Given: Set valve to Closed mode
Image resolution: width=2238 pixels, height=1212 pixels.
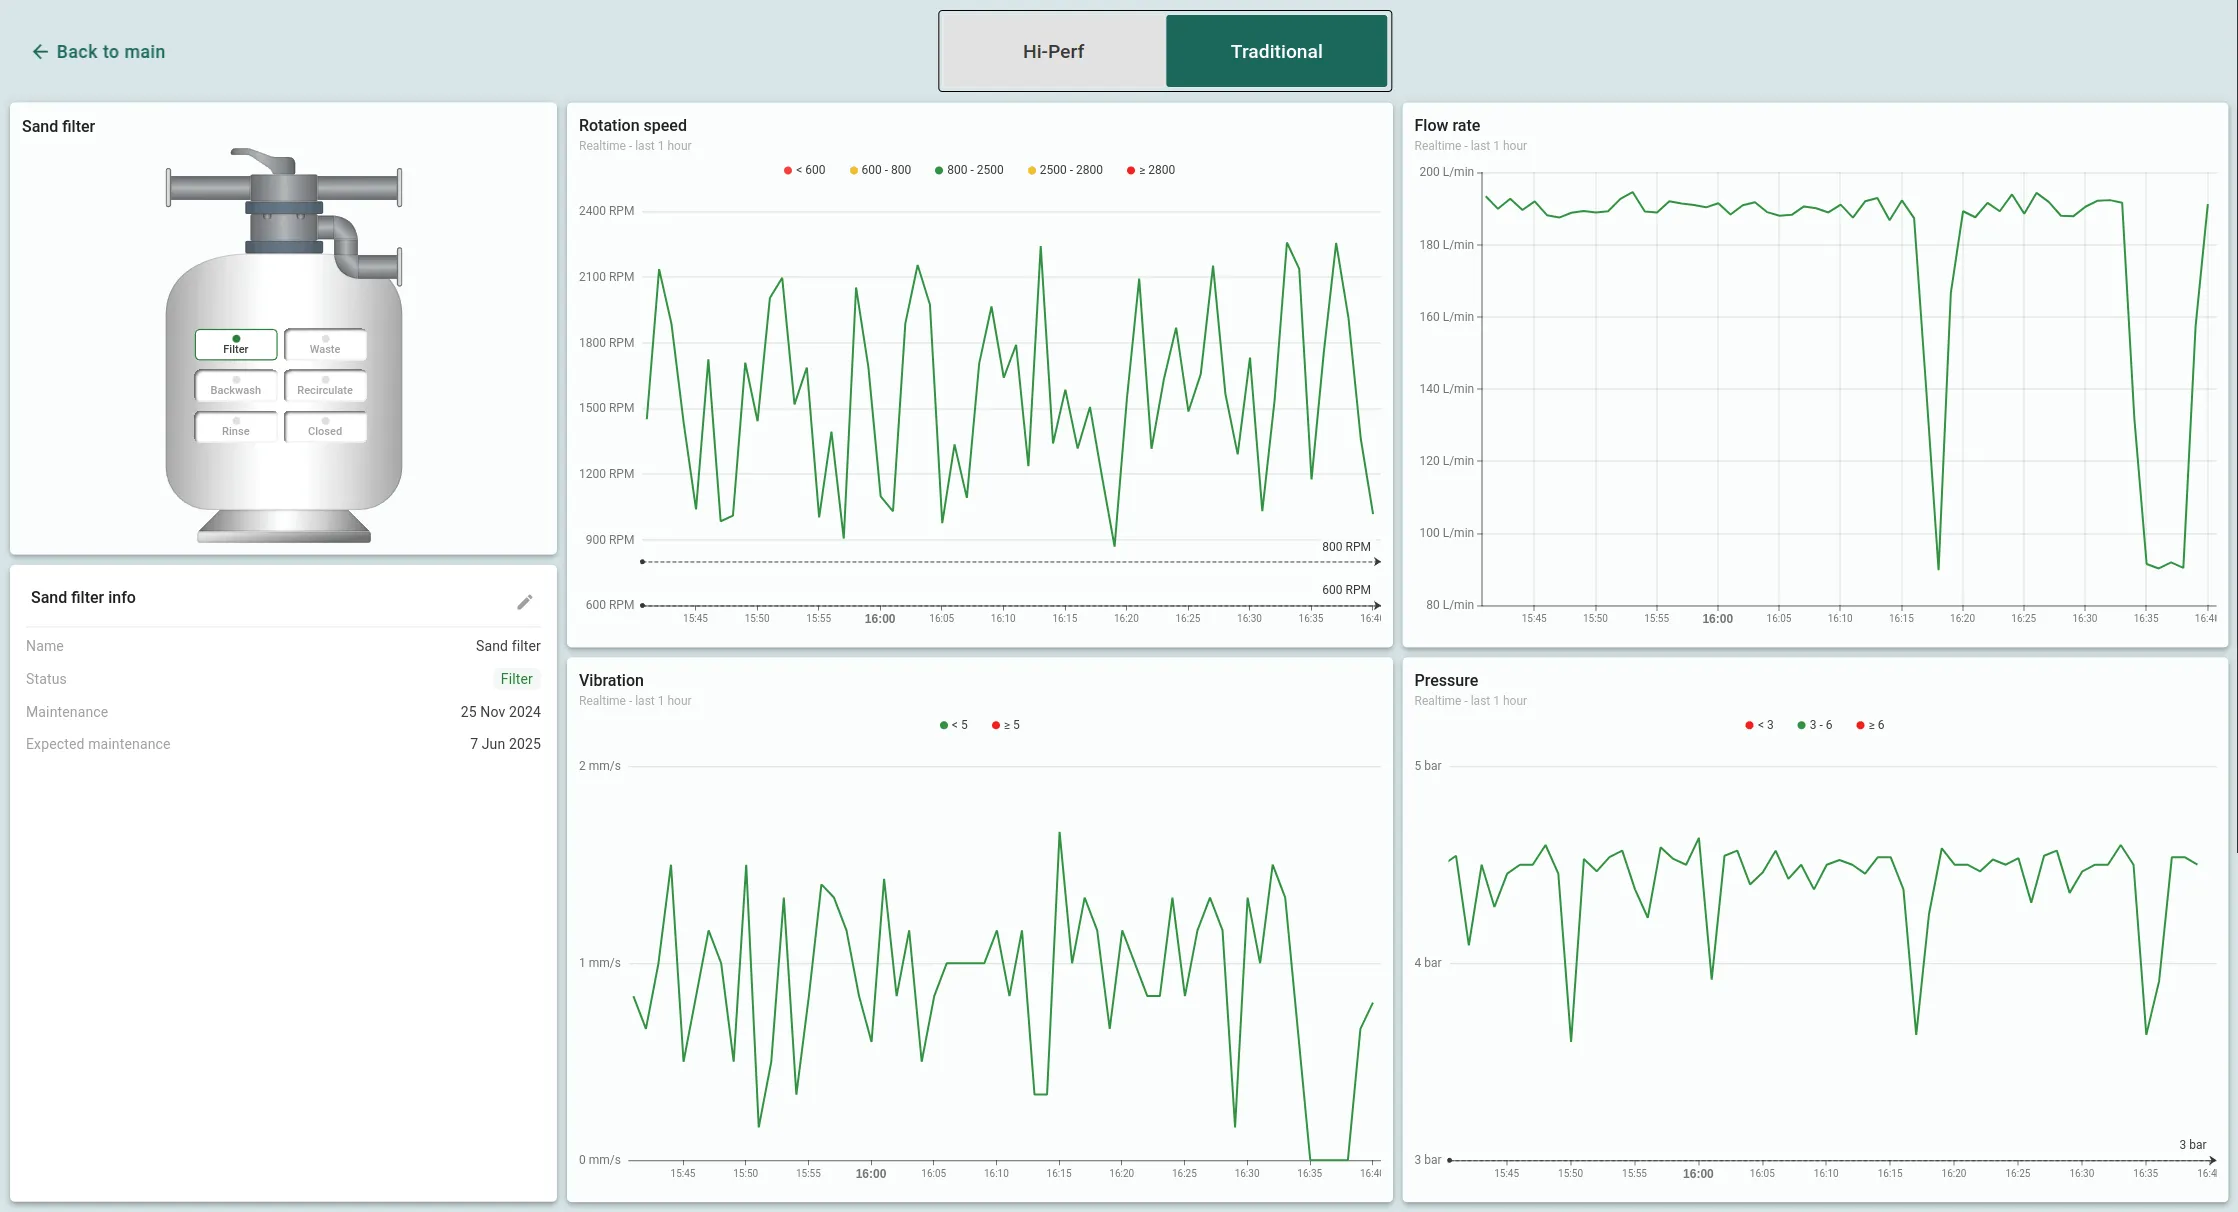Looking at the screenshot, I should 325,427.
